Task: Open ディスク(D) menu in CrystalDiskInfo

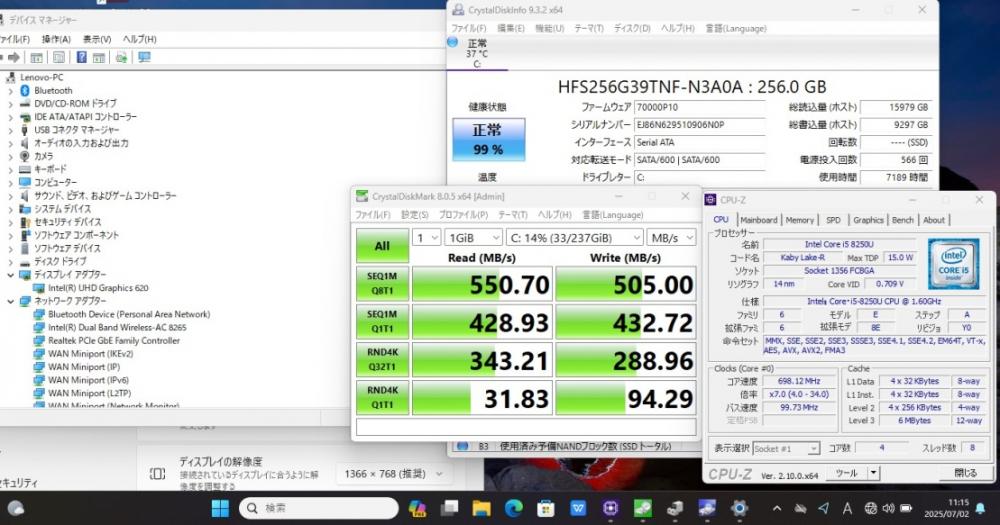Action: [x=632, y=29]
